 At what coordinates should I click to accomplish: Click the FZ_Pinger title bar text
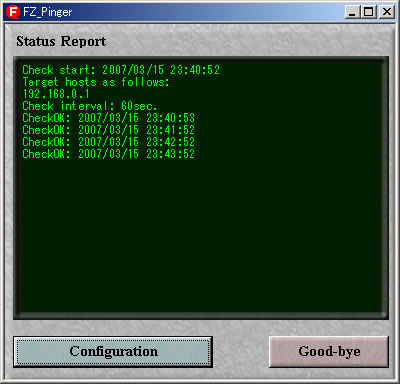(x=48, y=12)
